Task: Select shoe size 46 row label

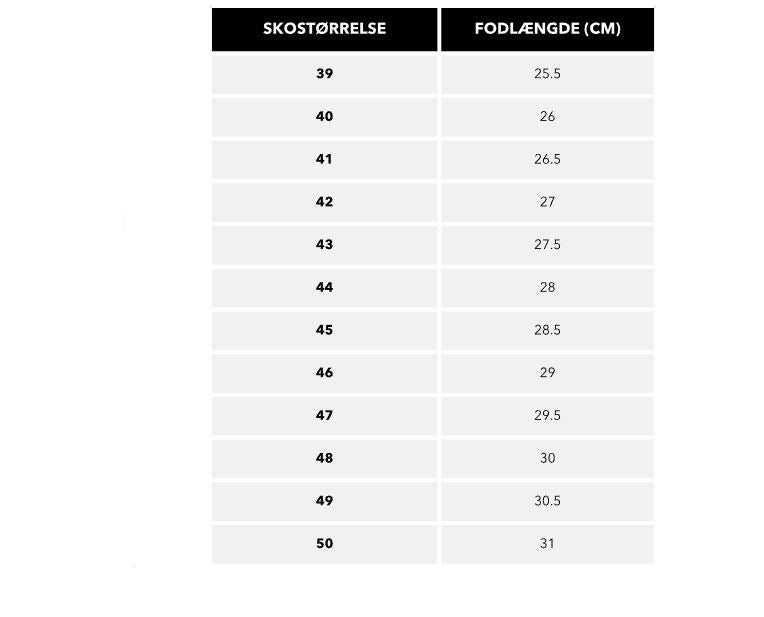Action: tap(324, 373)
